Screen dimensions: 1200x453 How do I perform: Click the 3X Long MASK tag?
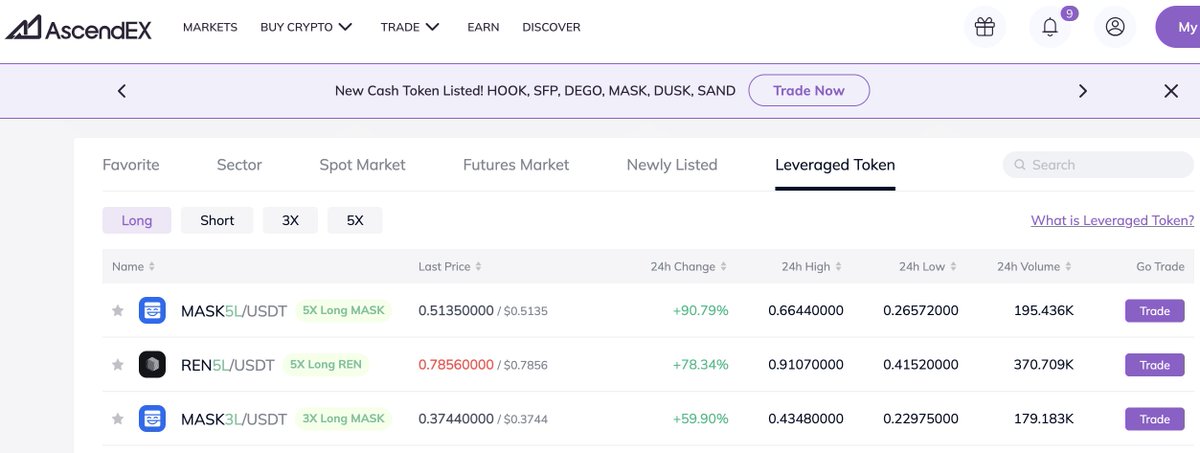(343, 418)
